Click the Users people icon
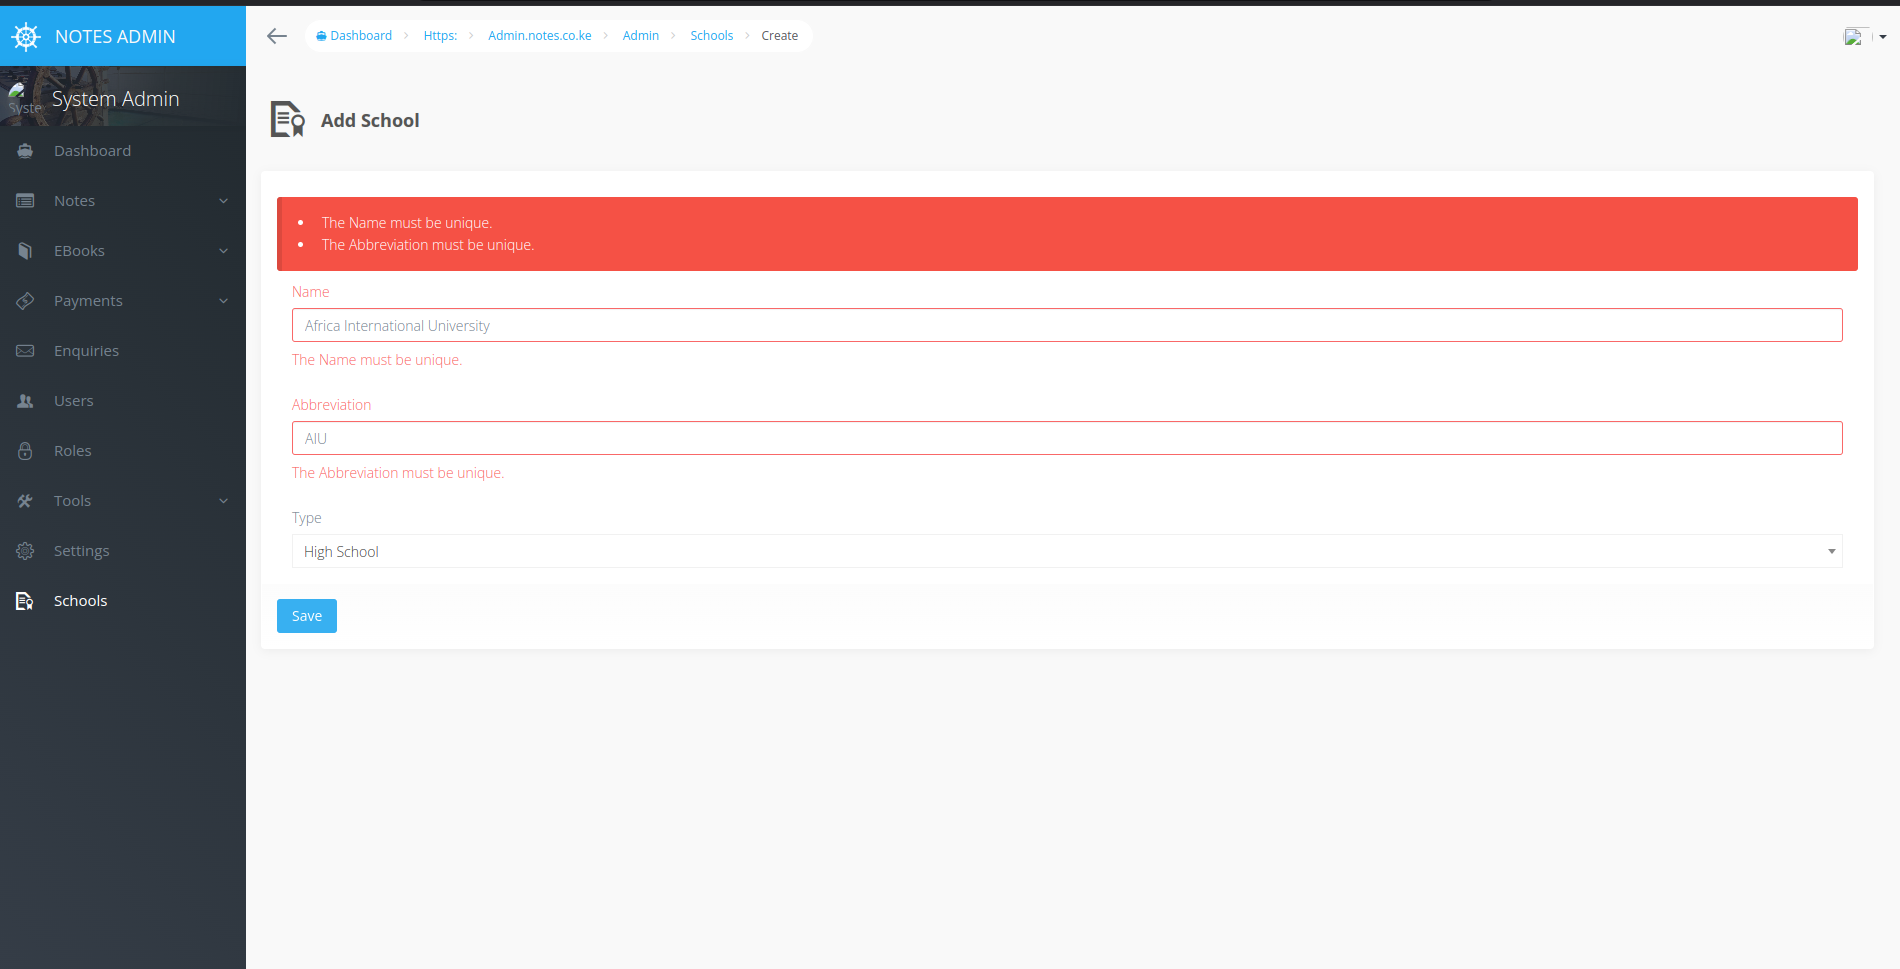Image resolution: width=1900 pixels, height=969 pixels. [25, 400]
